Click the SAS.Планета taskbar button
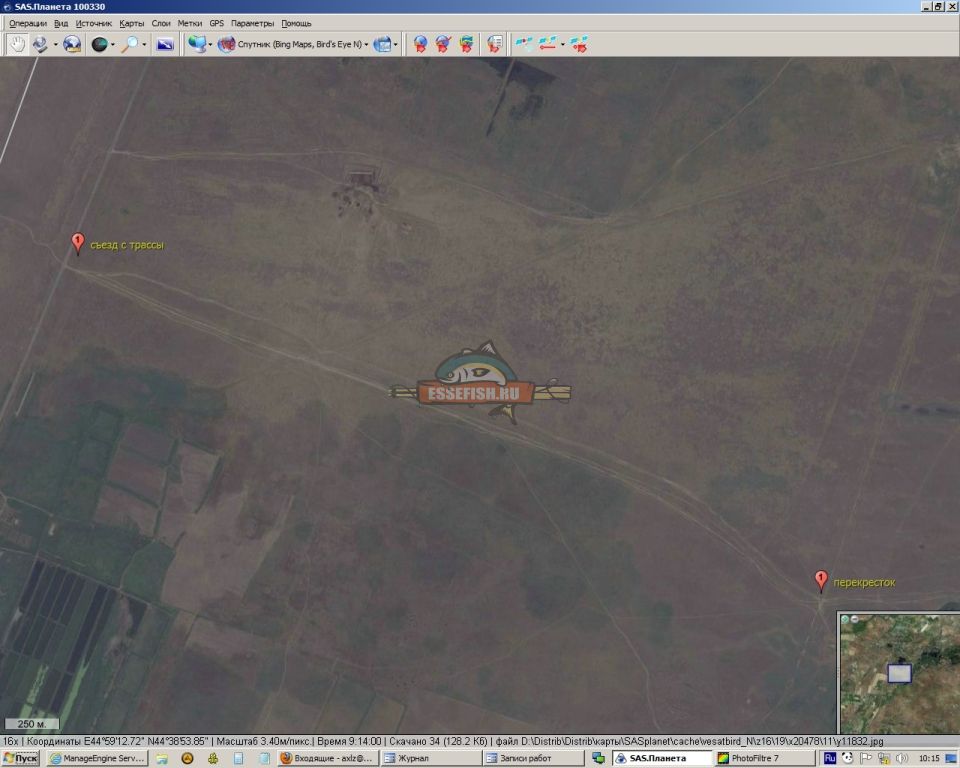The width and height of the screenshot is (960, 768). click(x=663, y=758)
